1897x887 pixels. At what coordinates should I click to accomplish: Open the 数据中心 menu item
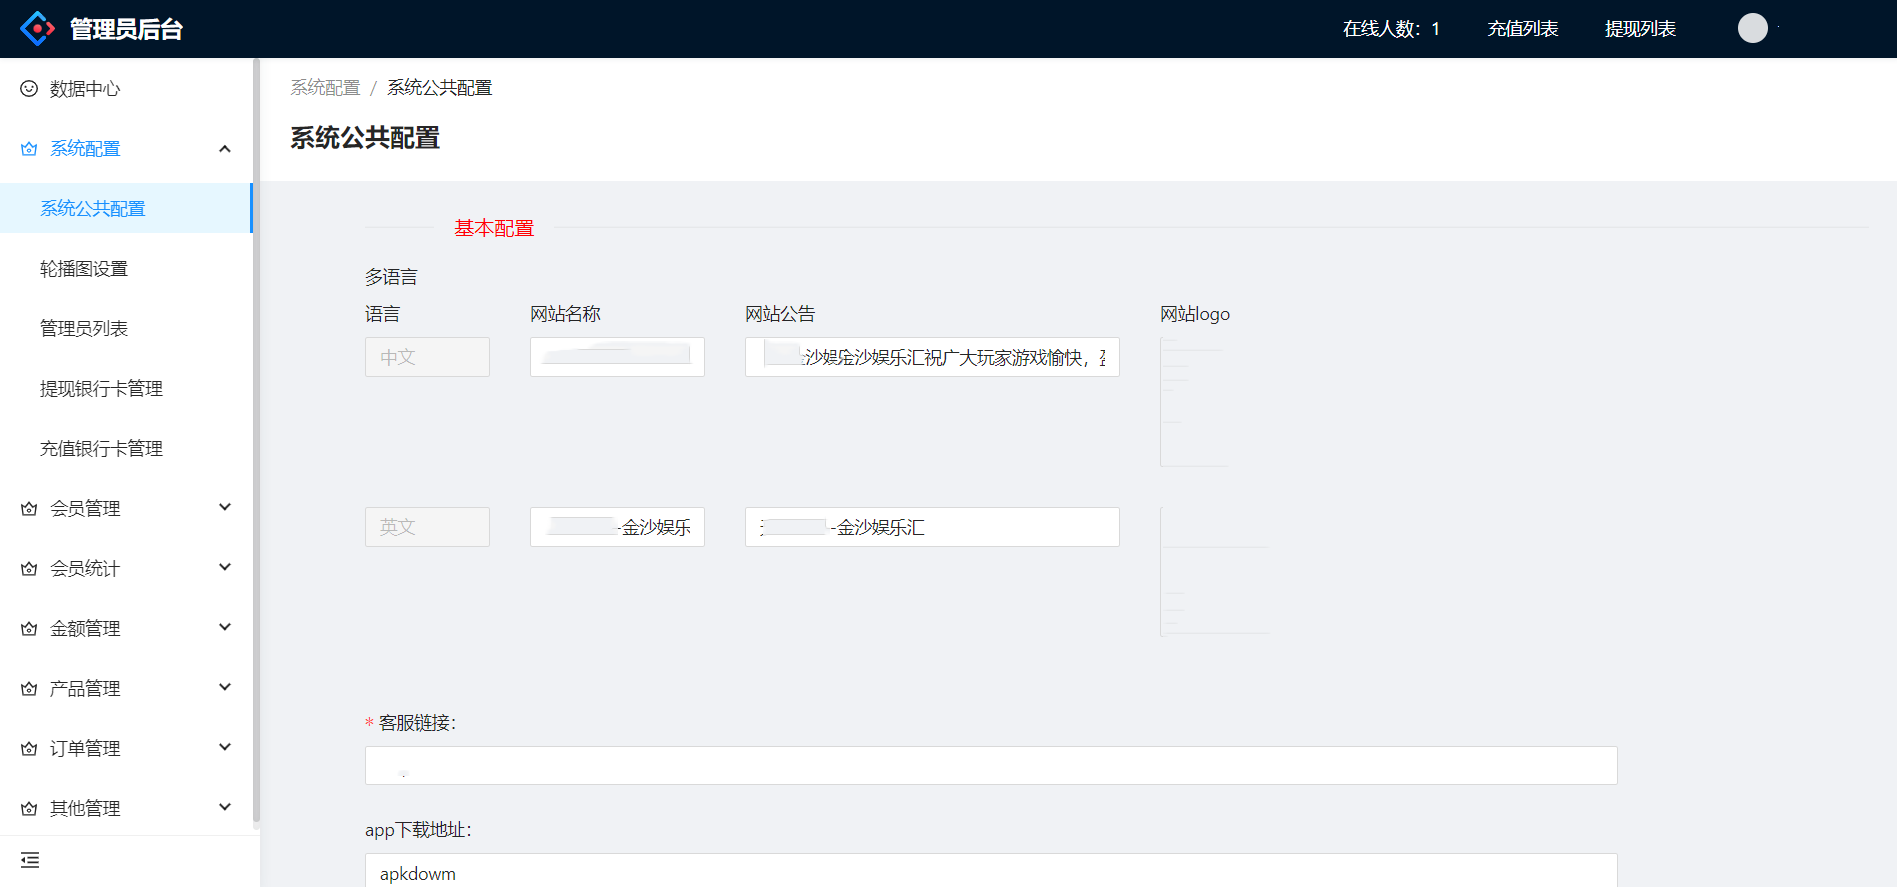click(x=126, y=89)
